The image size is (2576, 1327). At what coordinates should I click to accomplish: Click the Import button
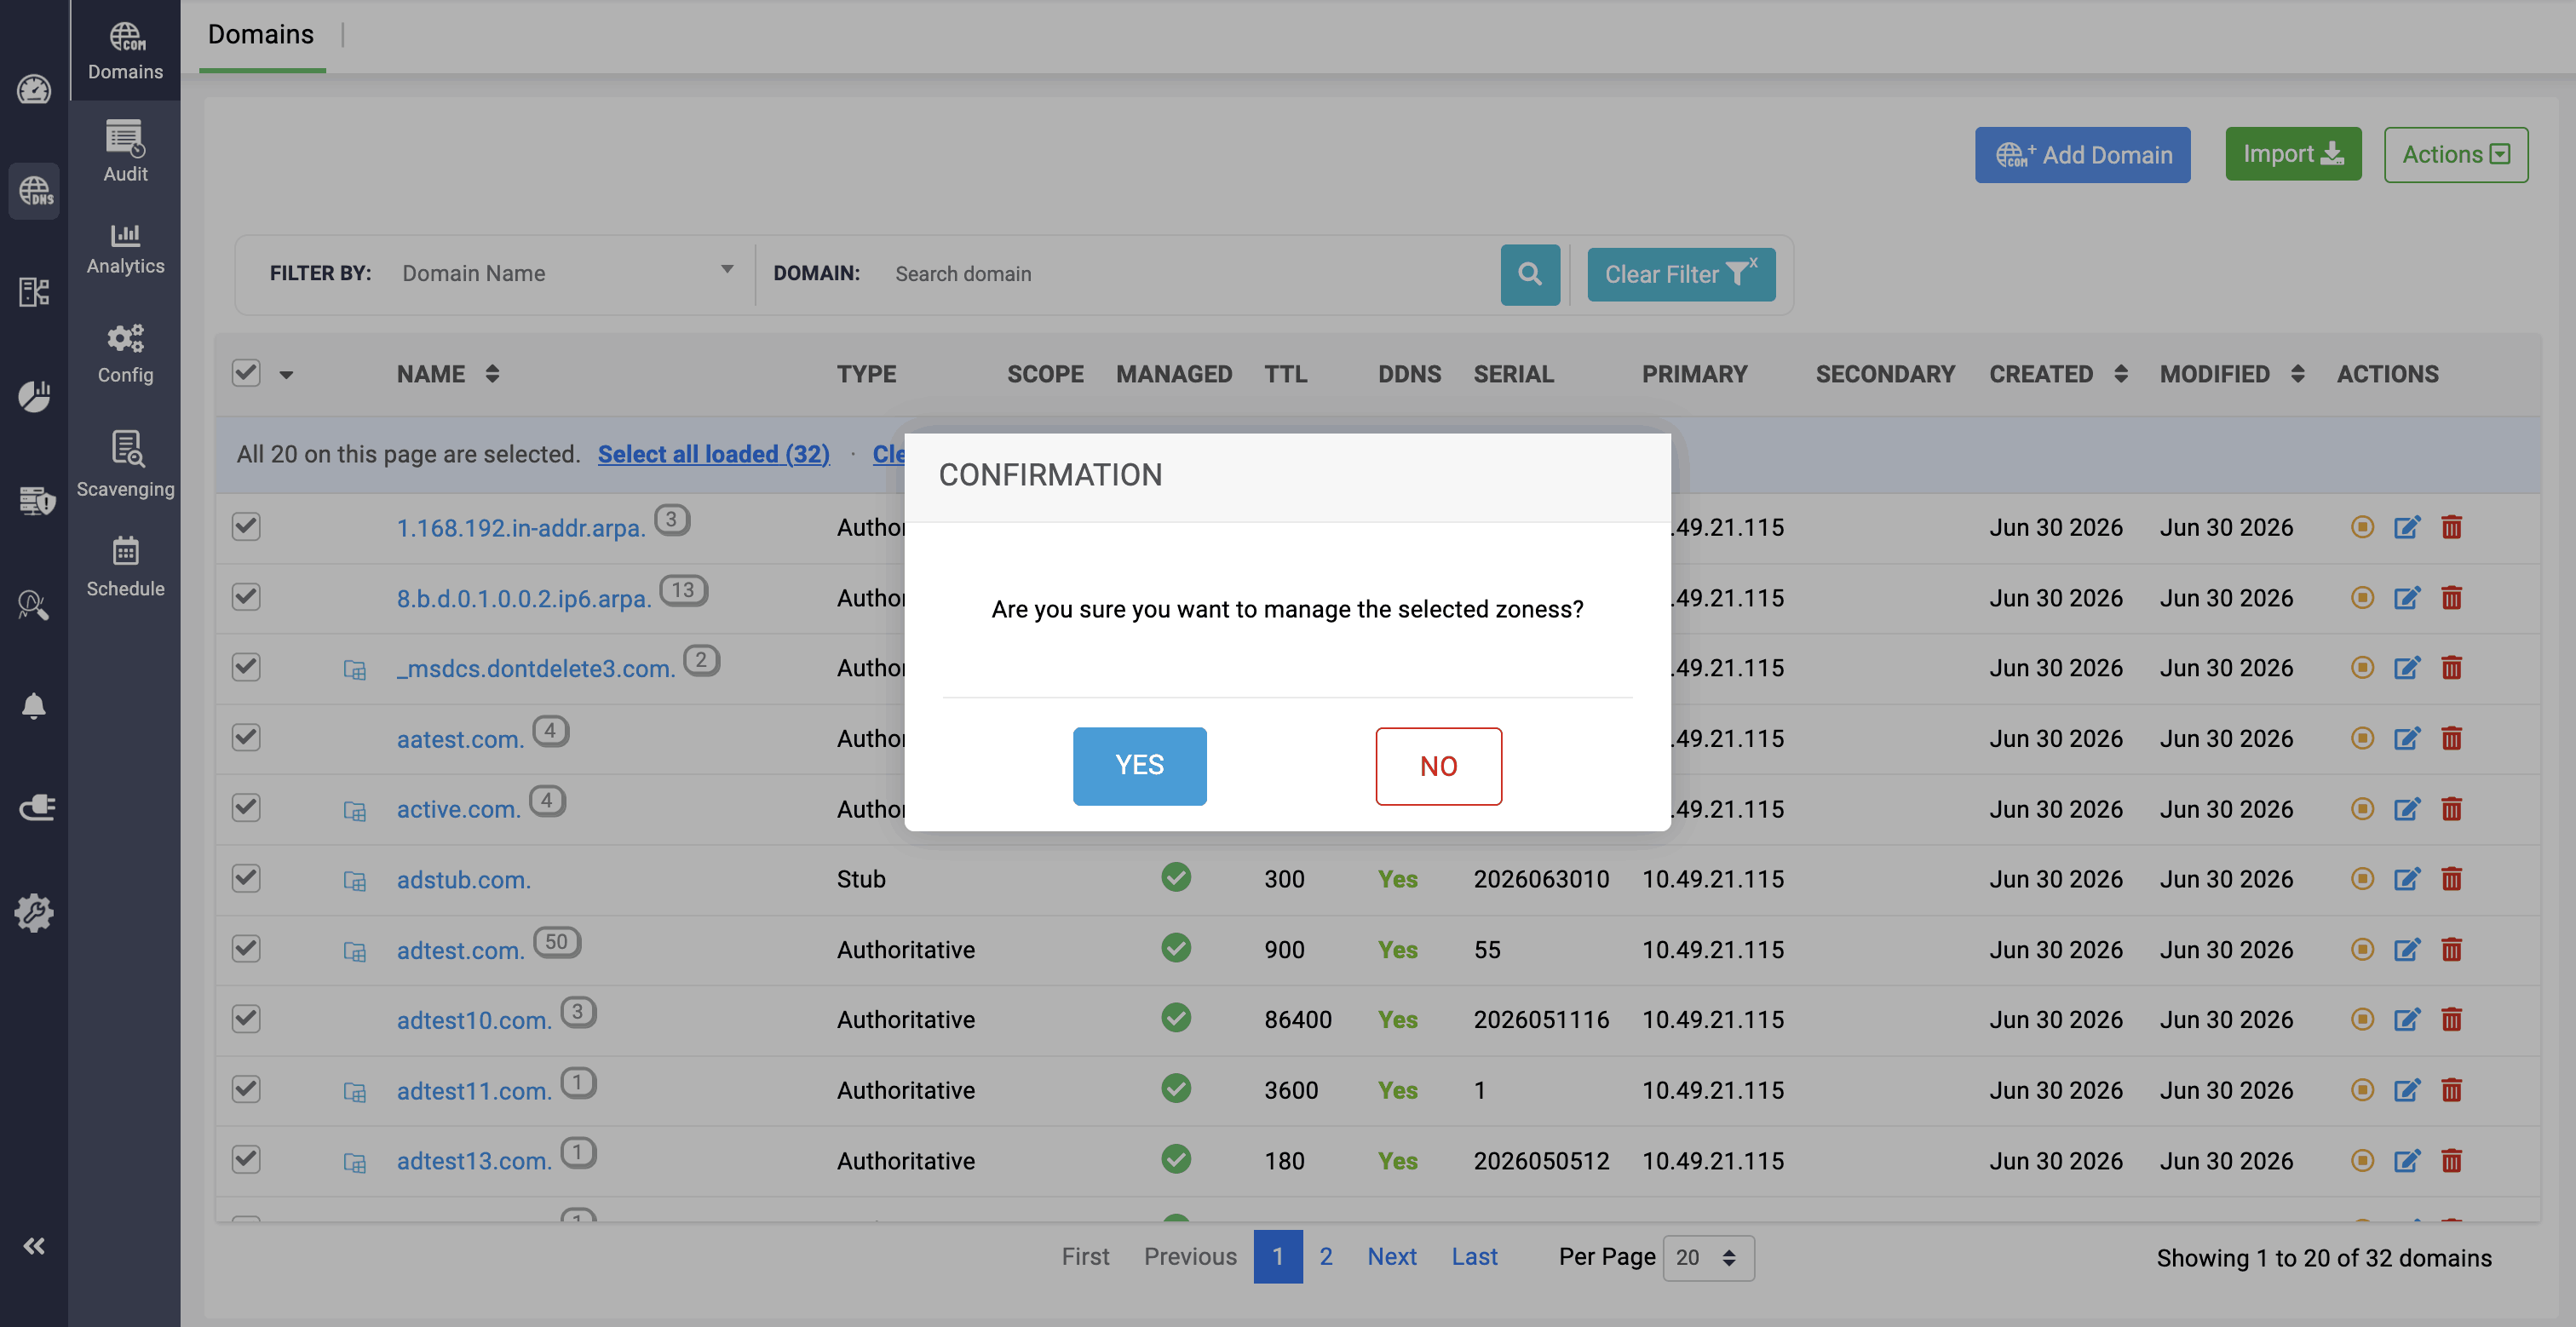[2293, 153]
